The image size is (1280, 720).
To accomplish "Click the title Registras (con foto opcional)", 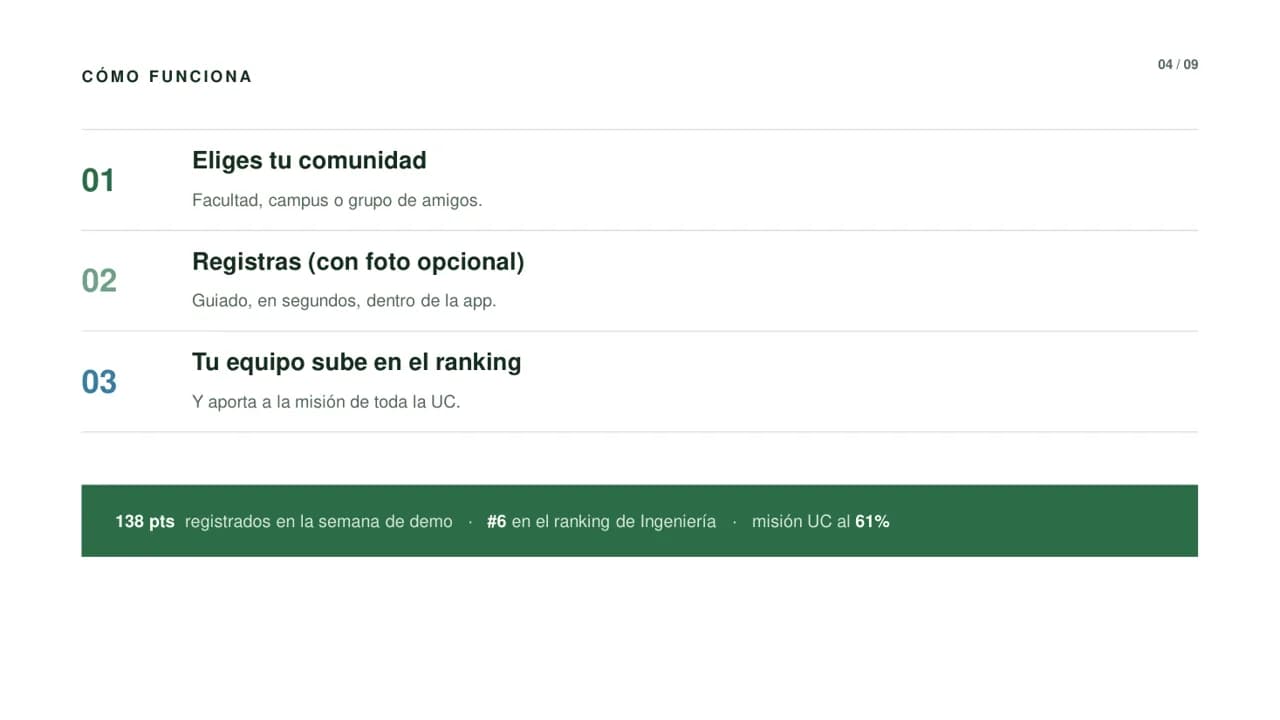I will tap(358, 262).
